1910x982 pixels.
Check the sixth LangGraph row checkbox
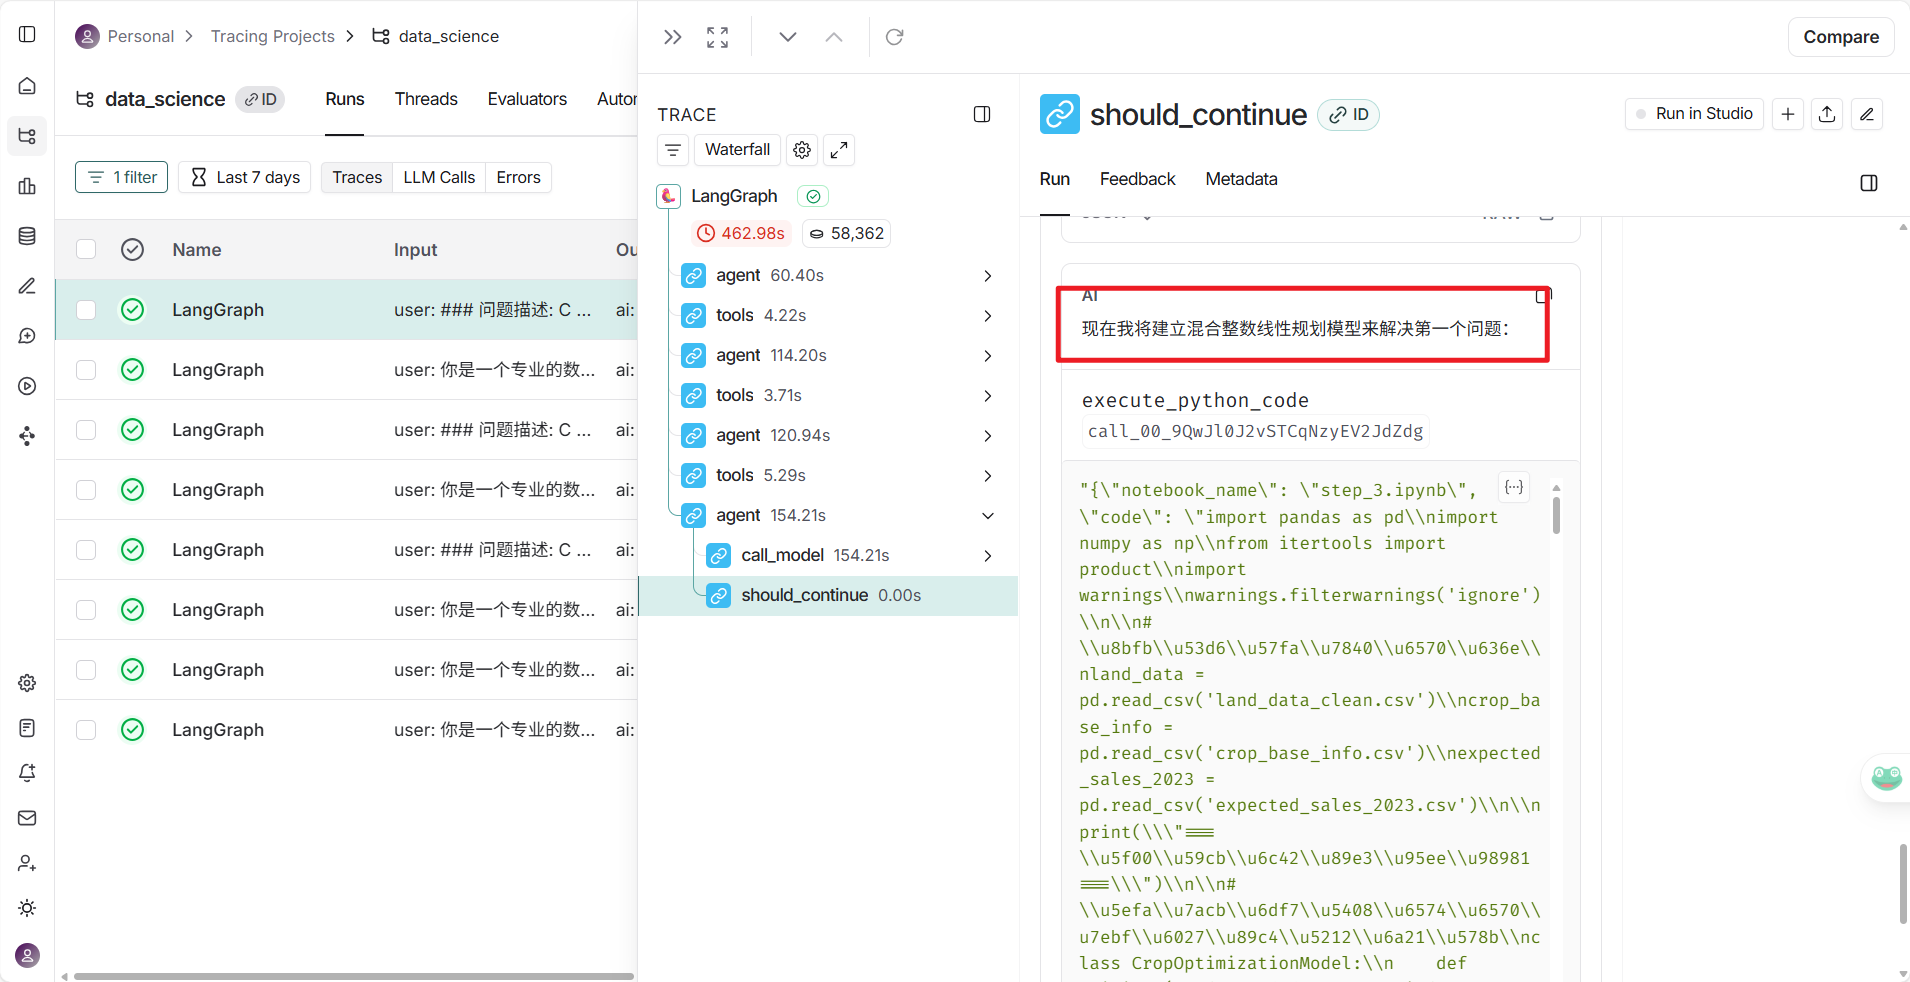(86, 610)
